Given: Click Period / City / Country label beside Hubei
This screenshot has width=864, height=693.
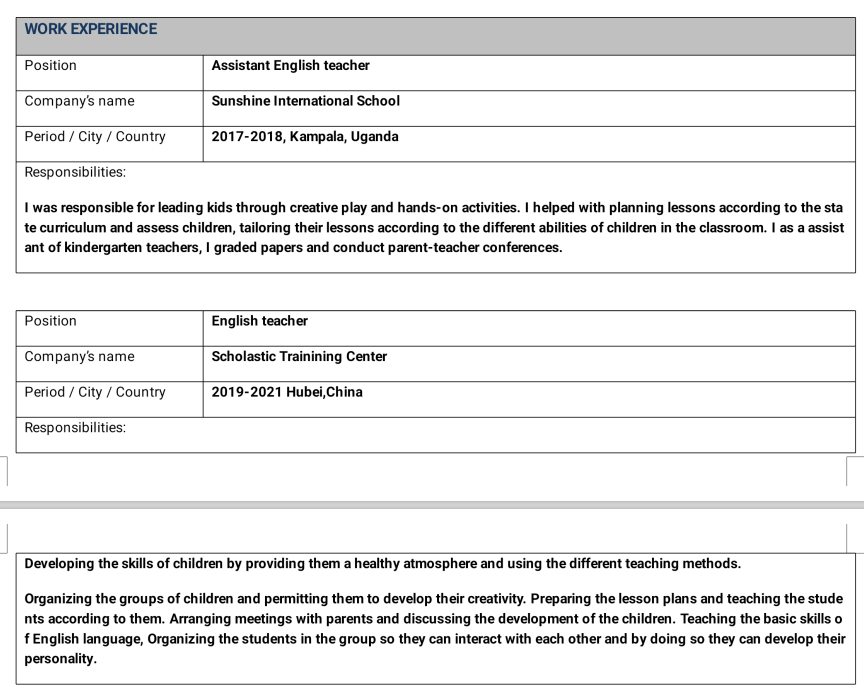Looking at the screenshot, I should click(95, 392).
